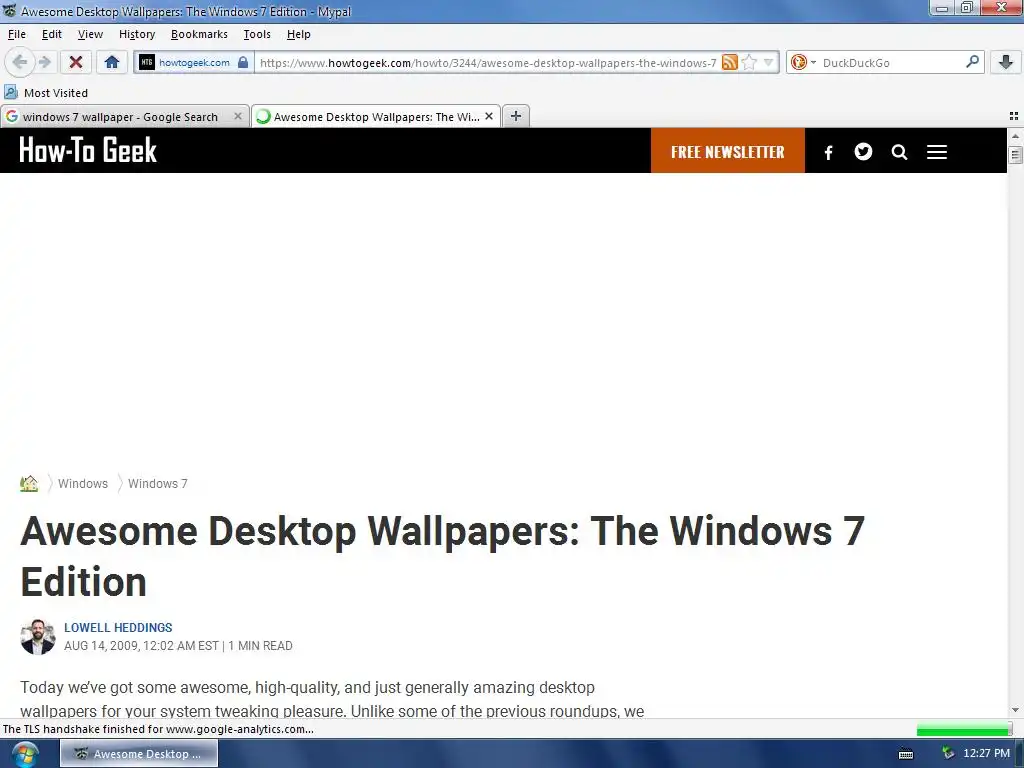Click in the DuckDuckGo search field
This screenshot has height=768, width=1024.
coord(891,62)
